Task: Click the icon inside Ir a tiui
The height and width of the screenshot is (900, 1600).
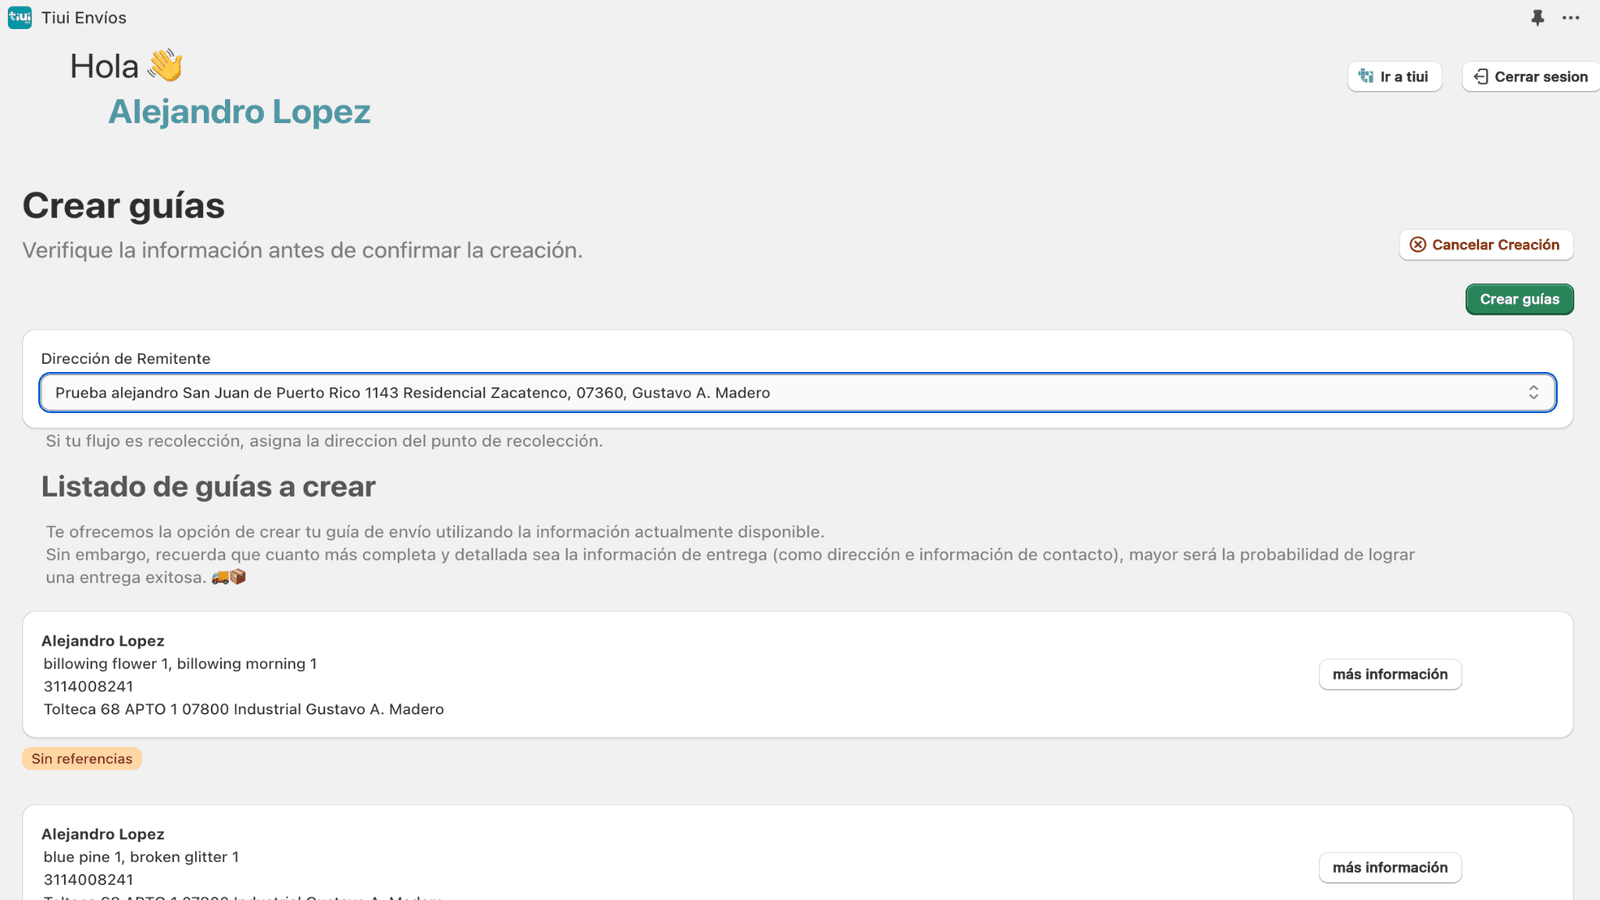Action: [x=1366, y=77]
